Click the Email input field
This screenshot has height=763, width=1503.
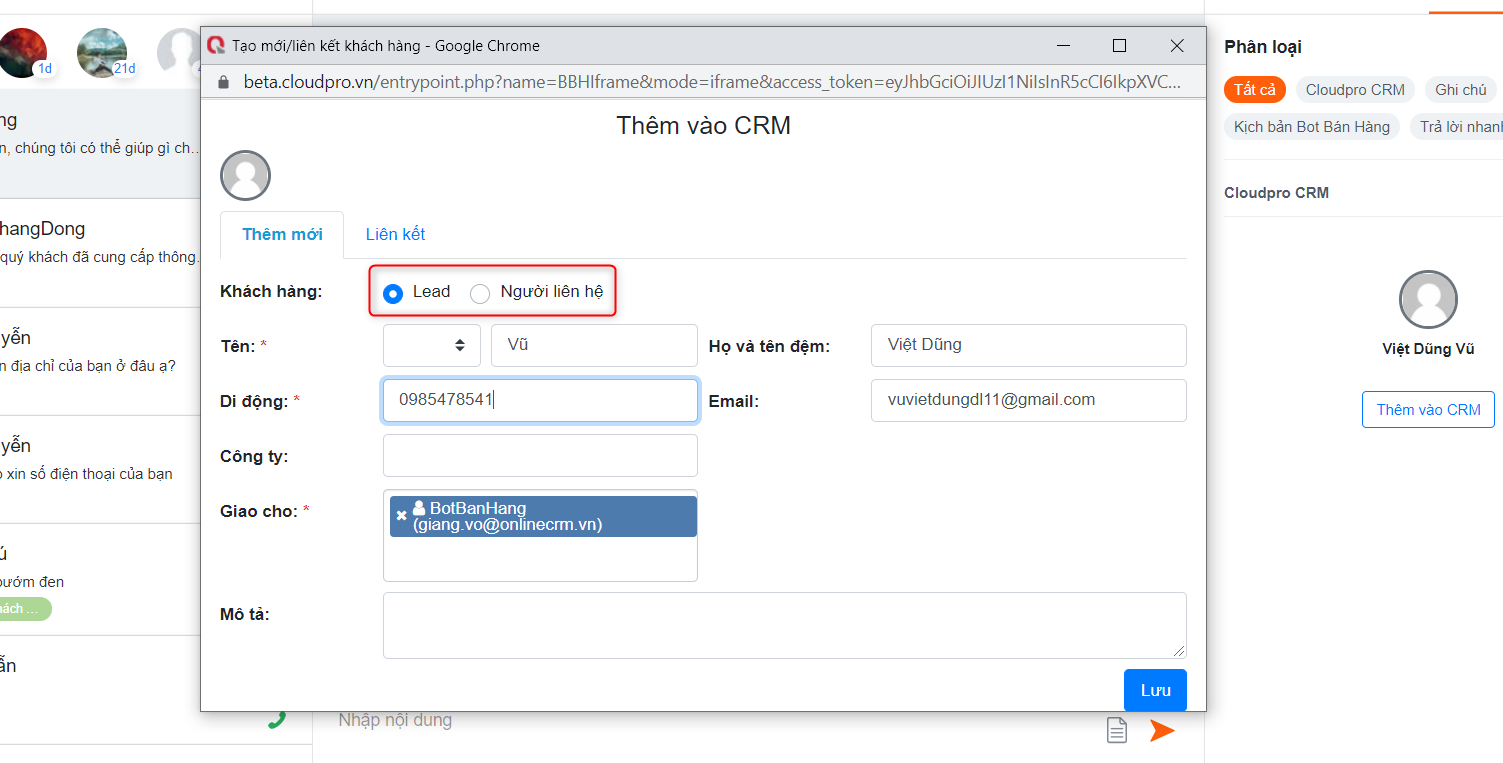1028,400
